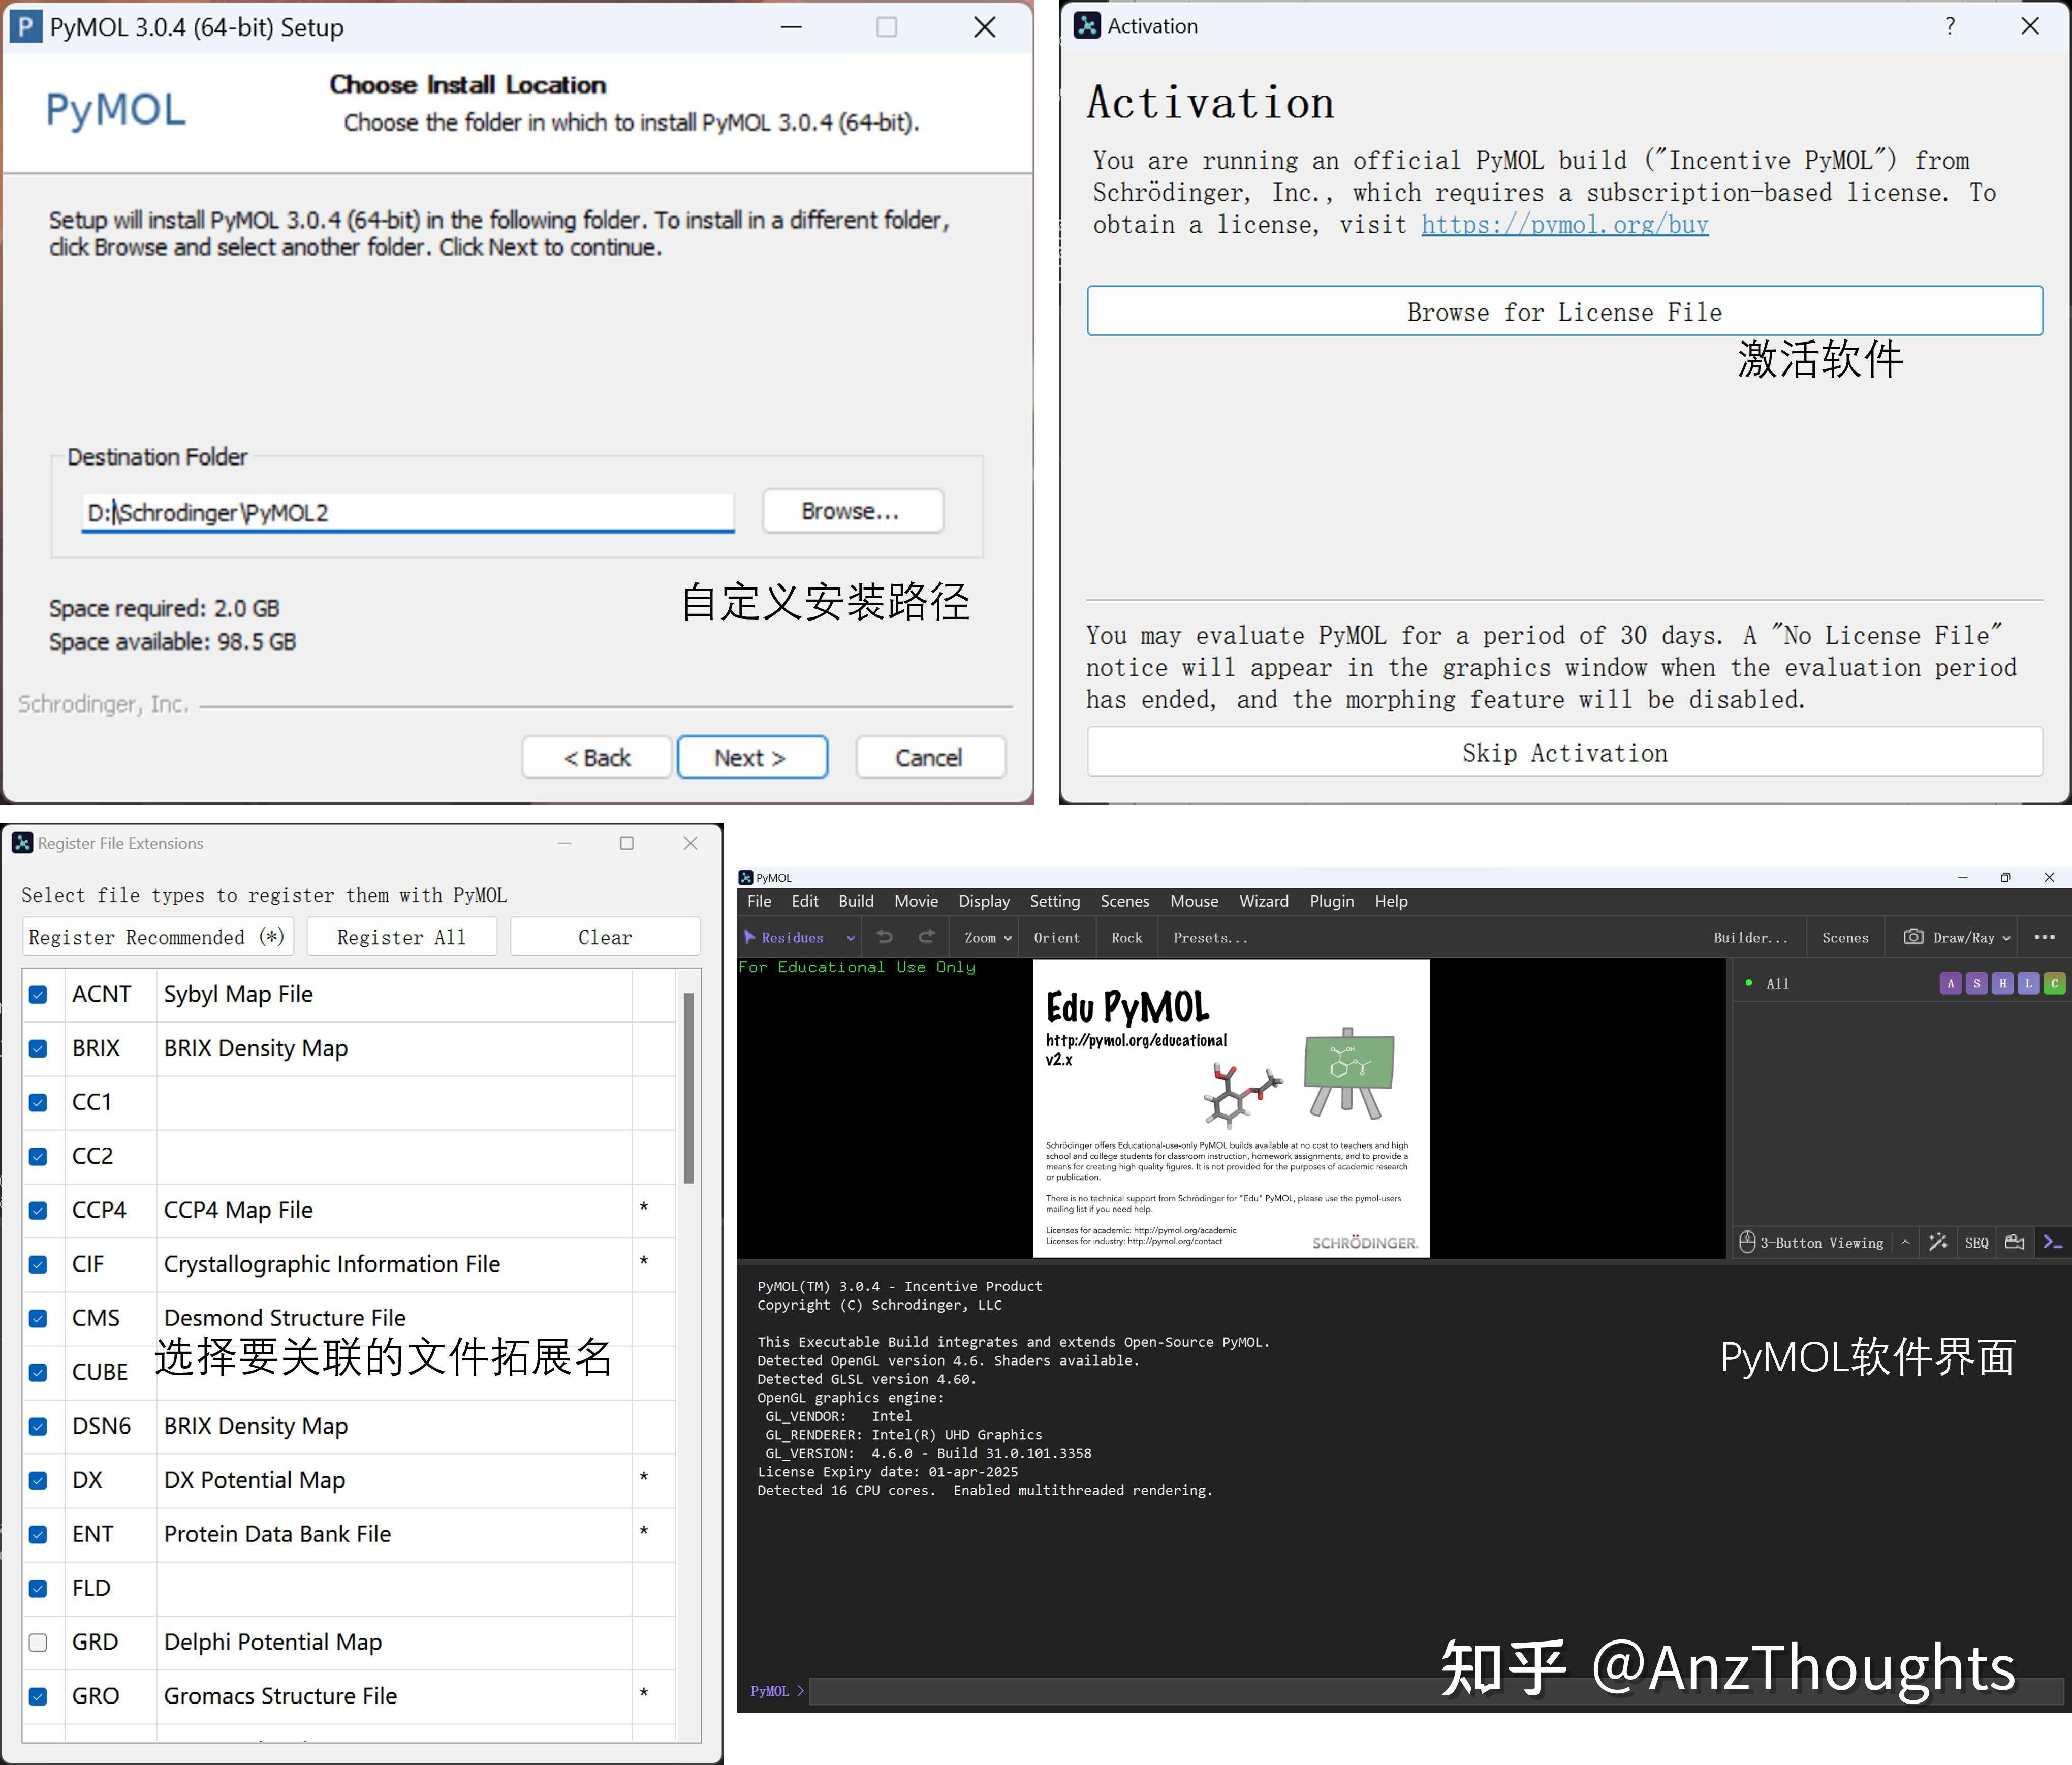
Task: Click Skip Activation button
Action: pos(1564,753)
